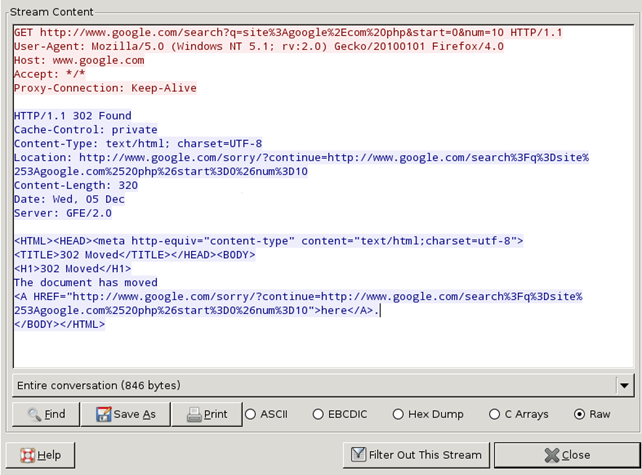Screen dimensions: 642x475
Task: Click the Location header line
Action: [300, 158]
